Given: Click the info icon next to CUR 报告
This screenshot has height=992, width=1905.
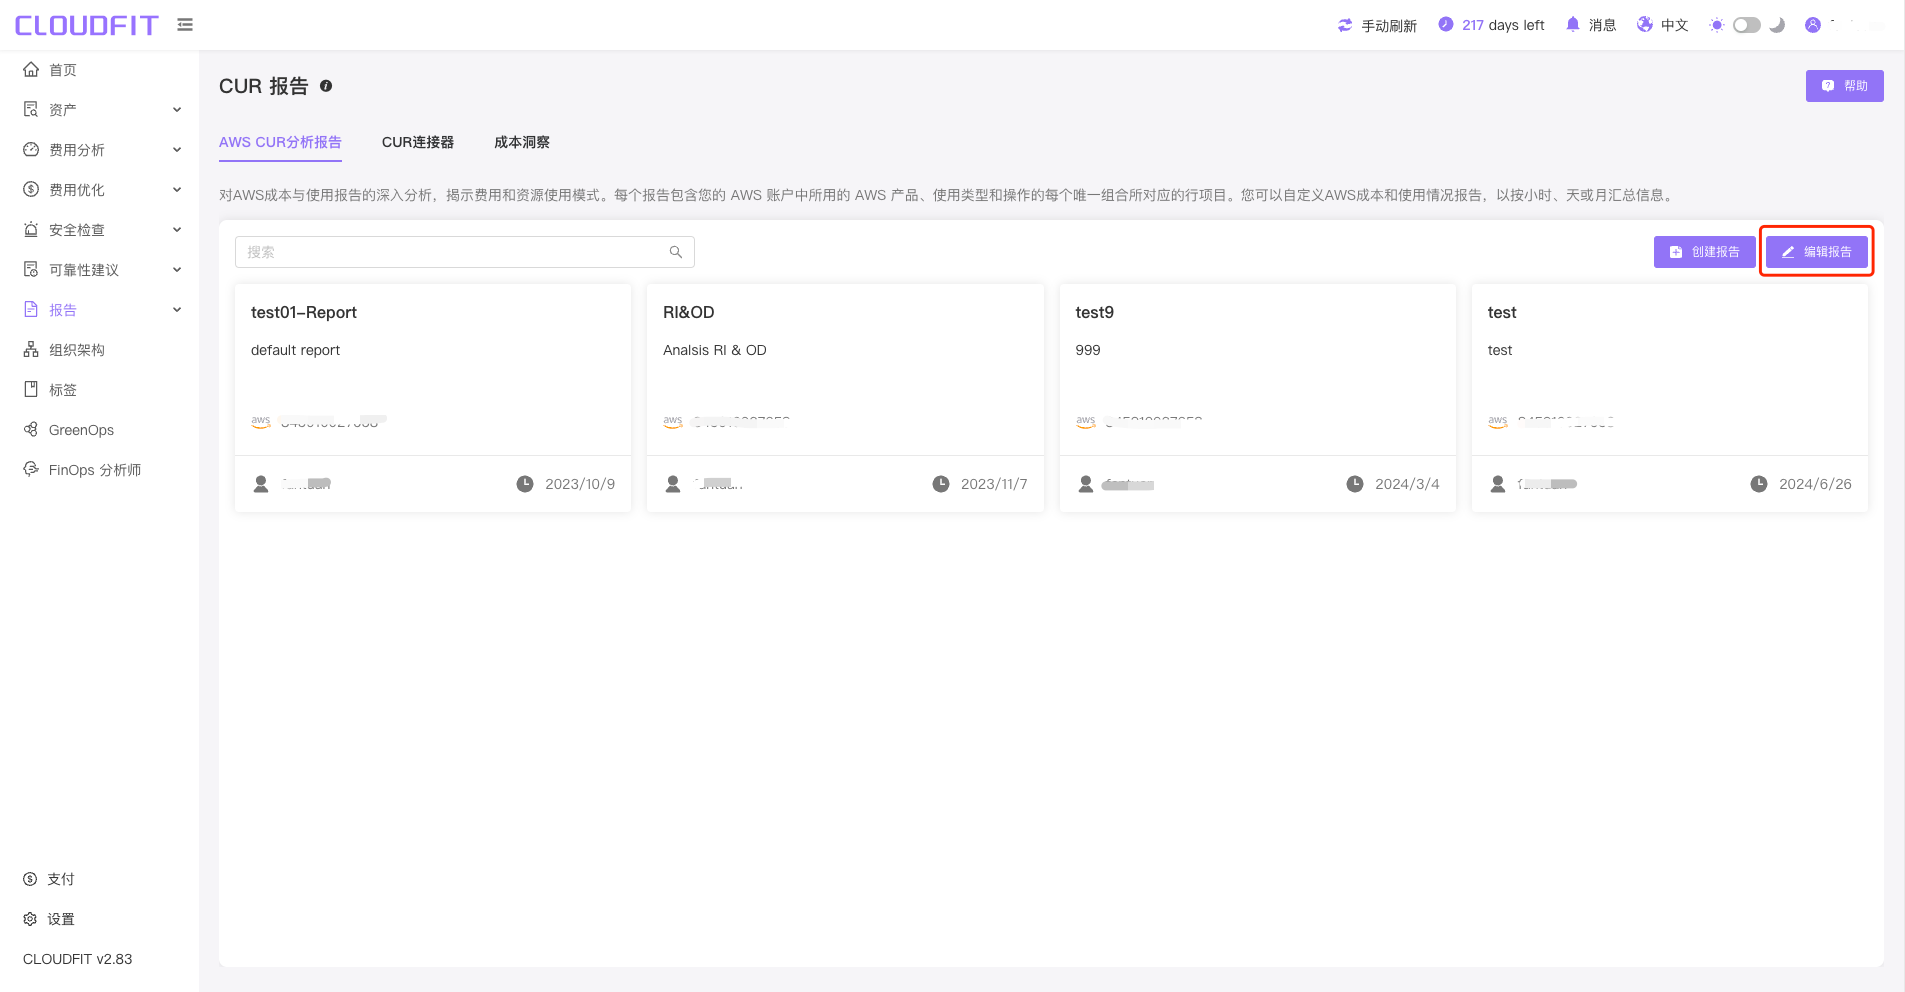Looking at the screenshot, I should click(326, 86).
